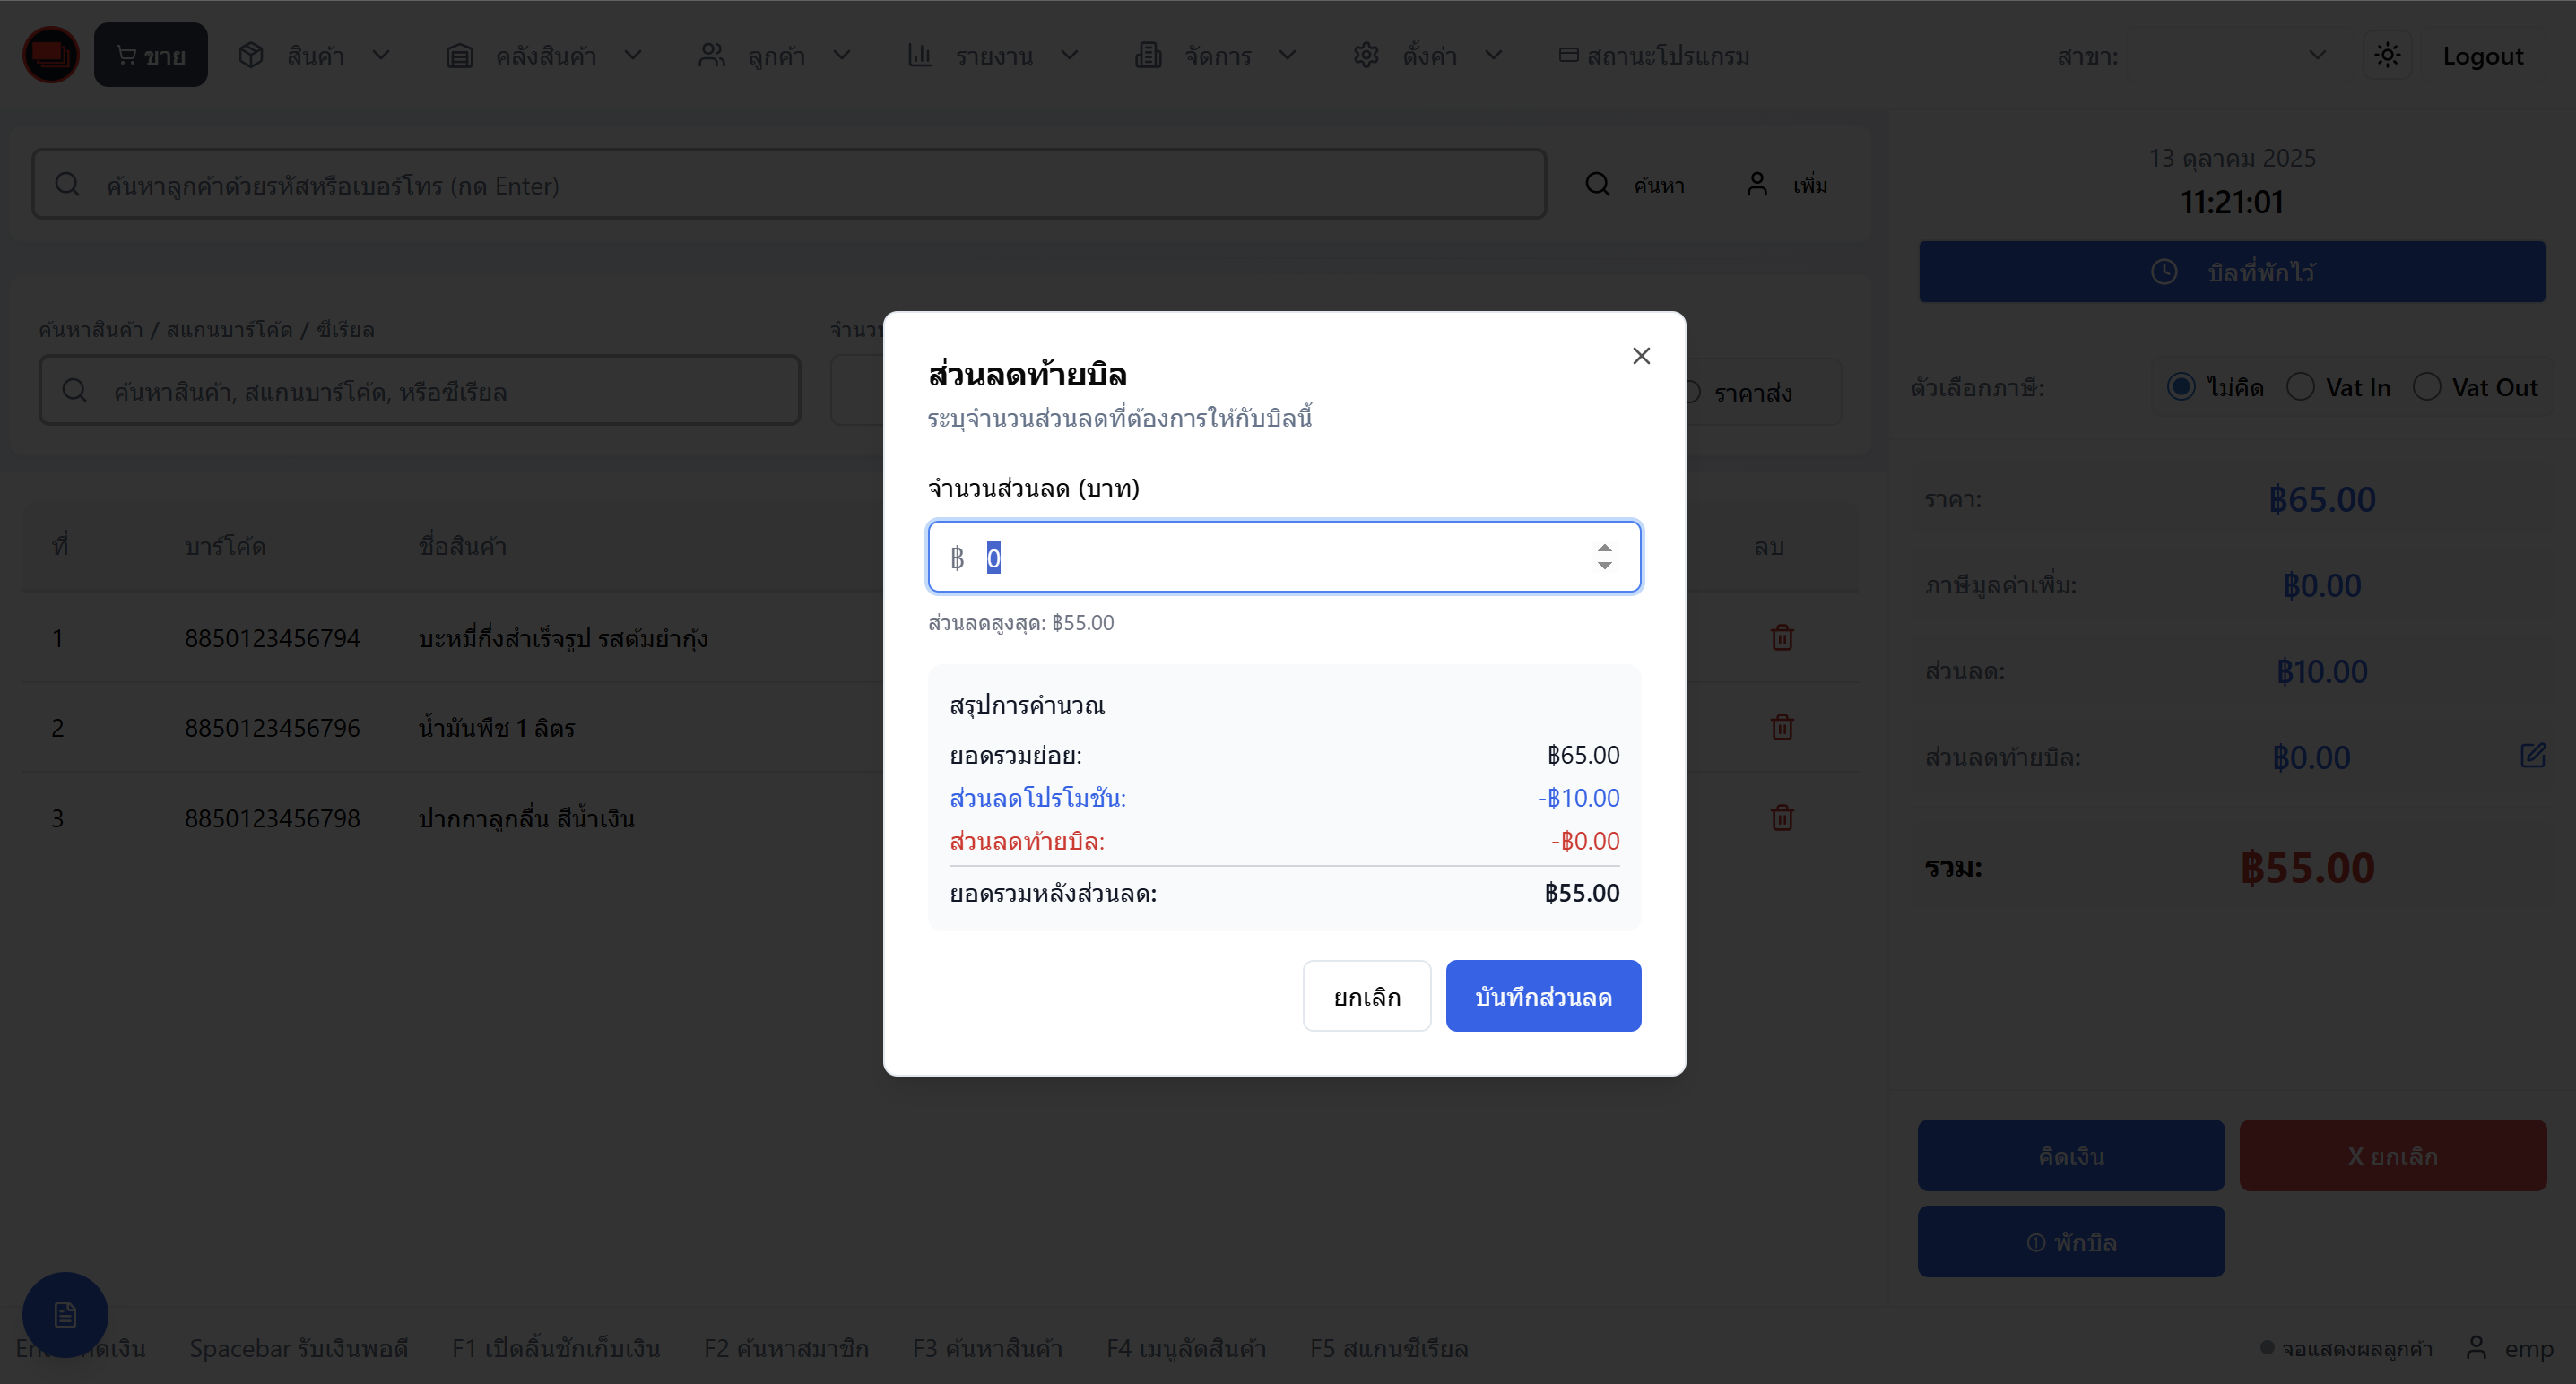This screenshot has width=2576, height=1384.
Task: Toggle the light/dark theme sun icon
Action: point(2387,55)
